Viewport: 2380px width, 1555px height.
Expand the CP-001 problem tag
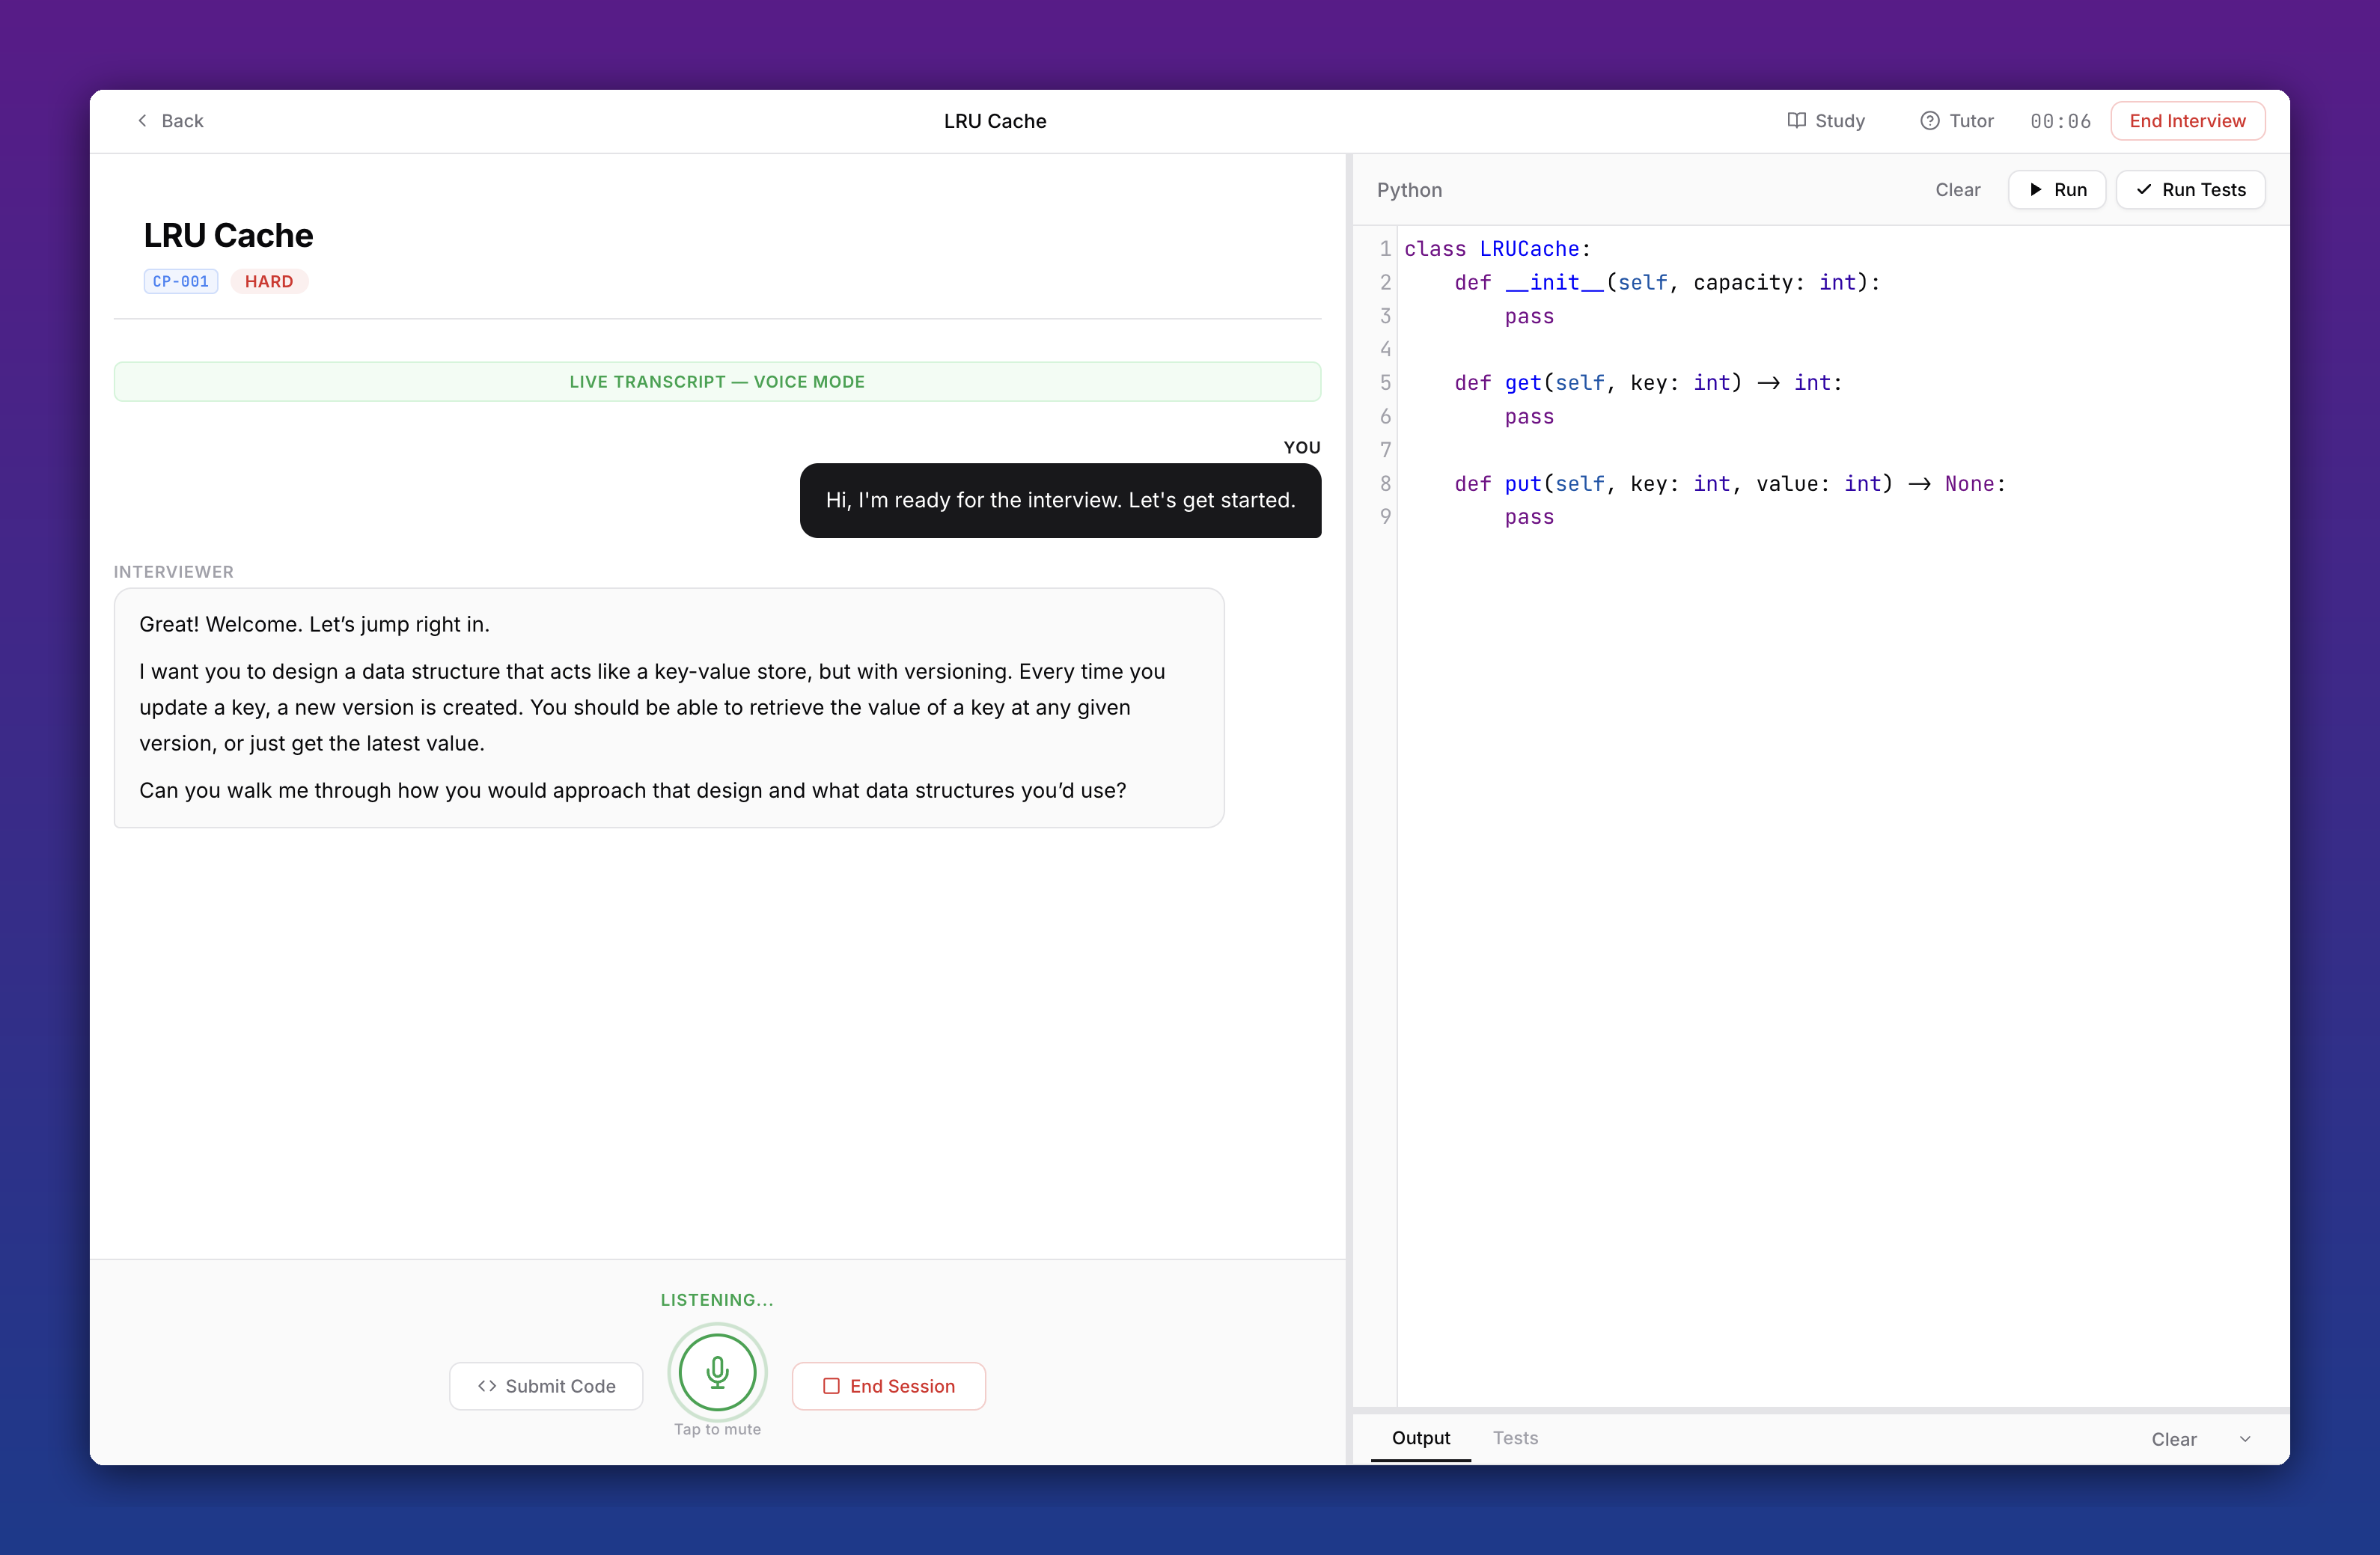tap(180, 281)
